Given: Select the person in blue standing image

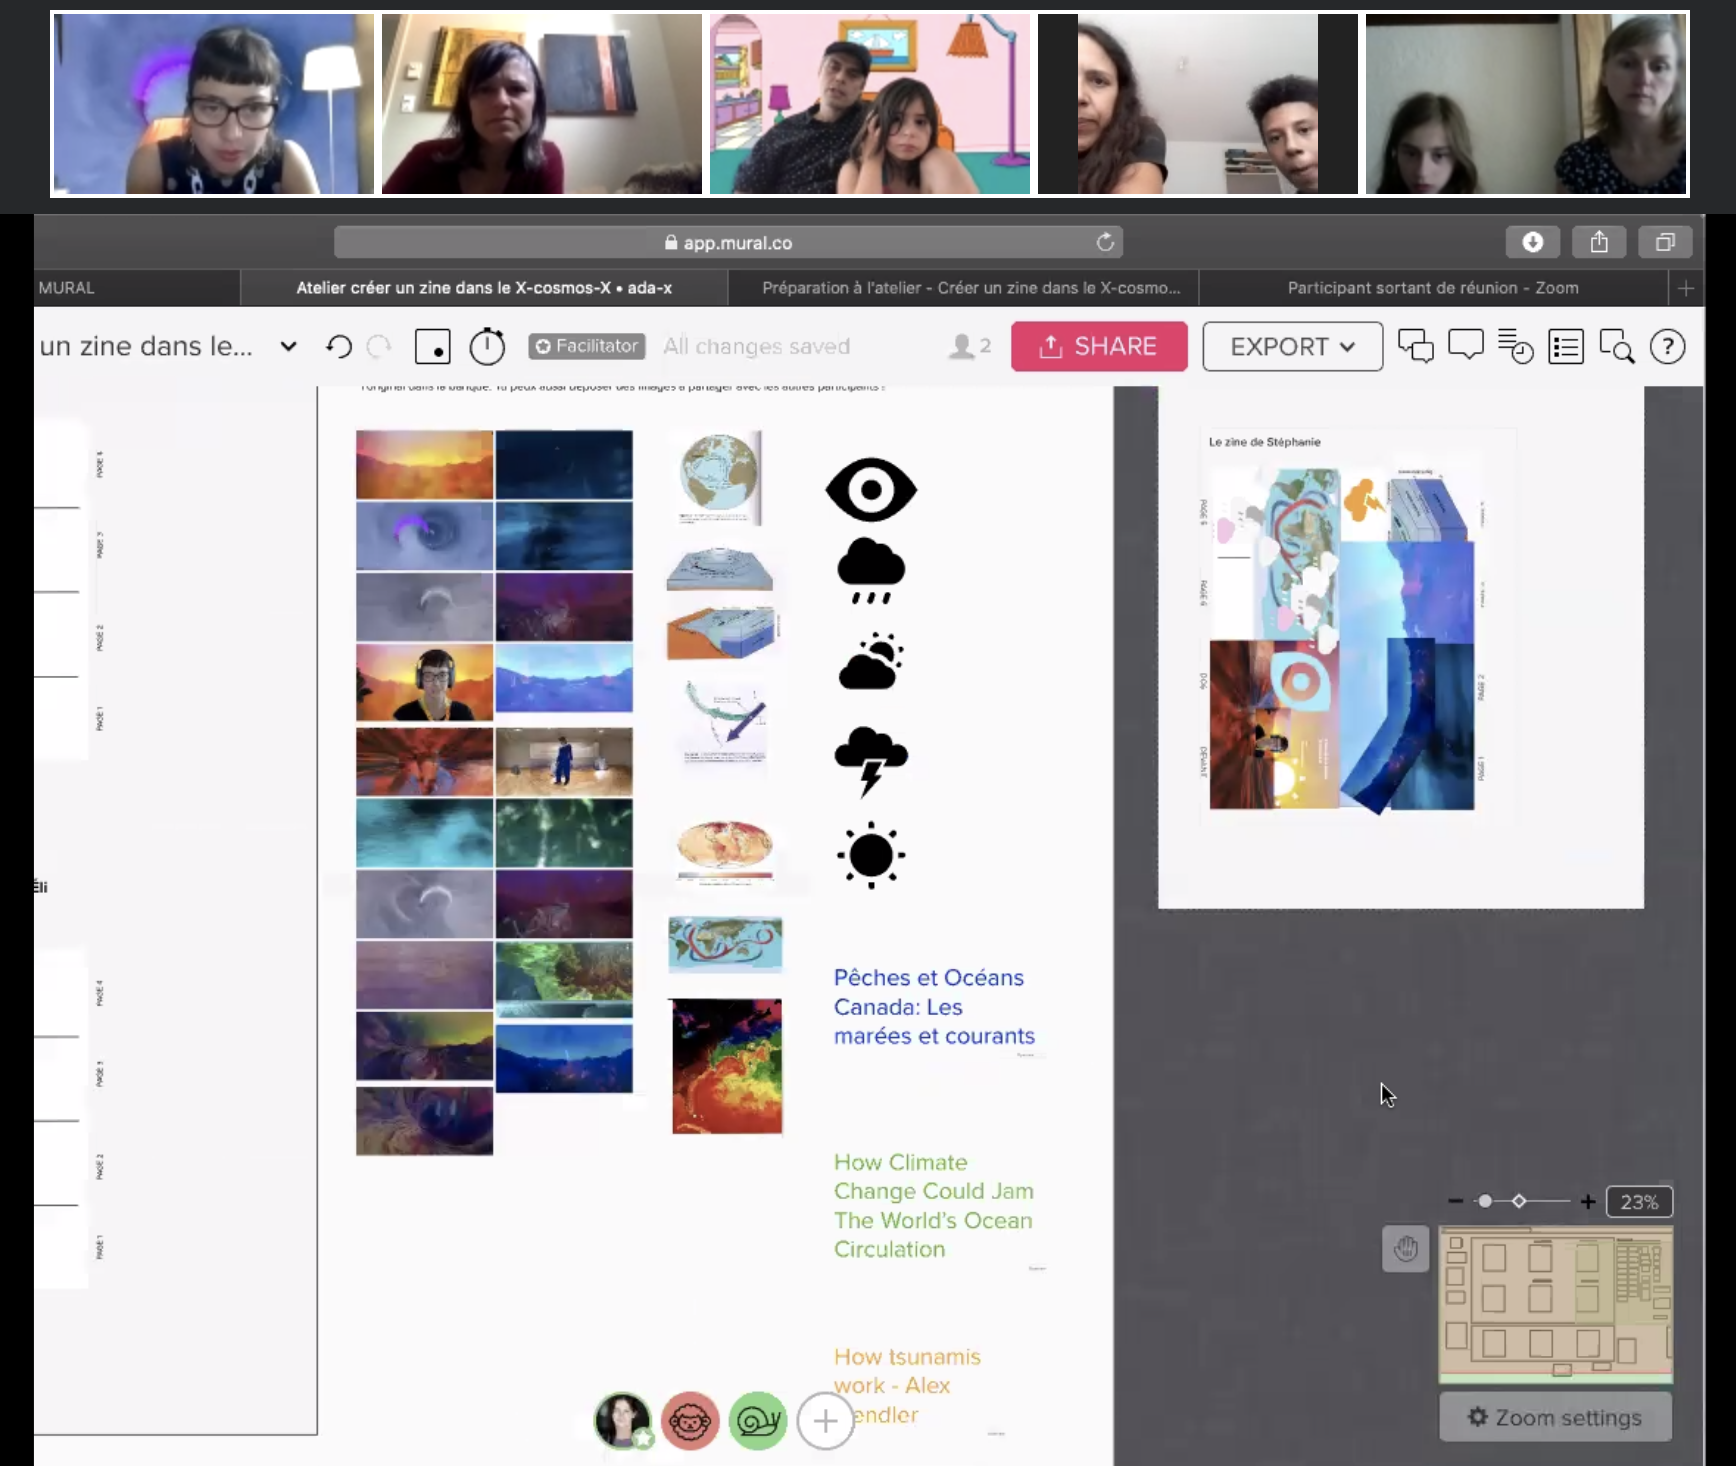Looking at the screenshot, I should 564,762.
